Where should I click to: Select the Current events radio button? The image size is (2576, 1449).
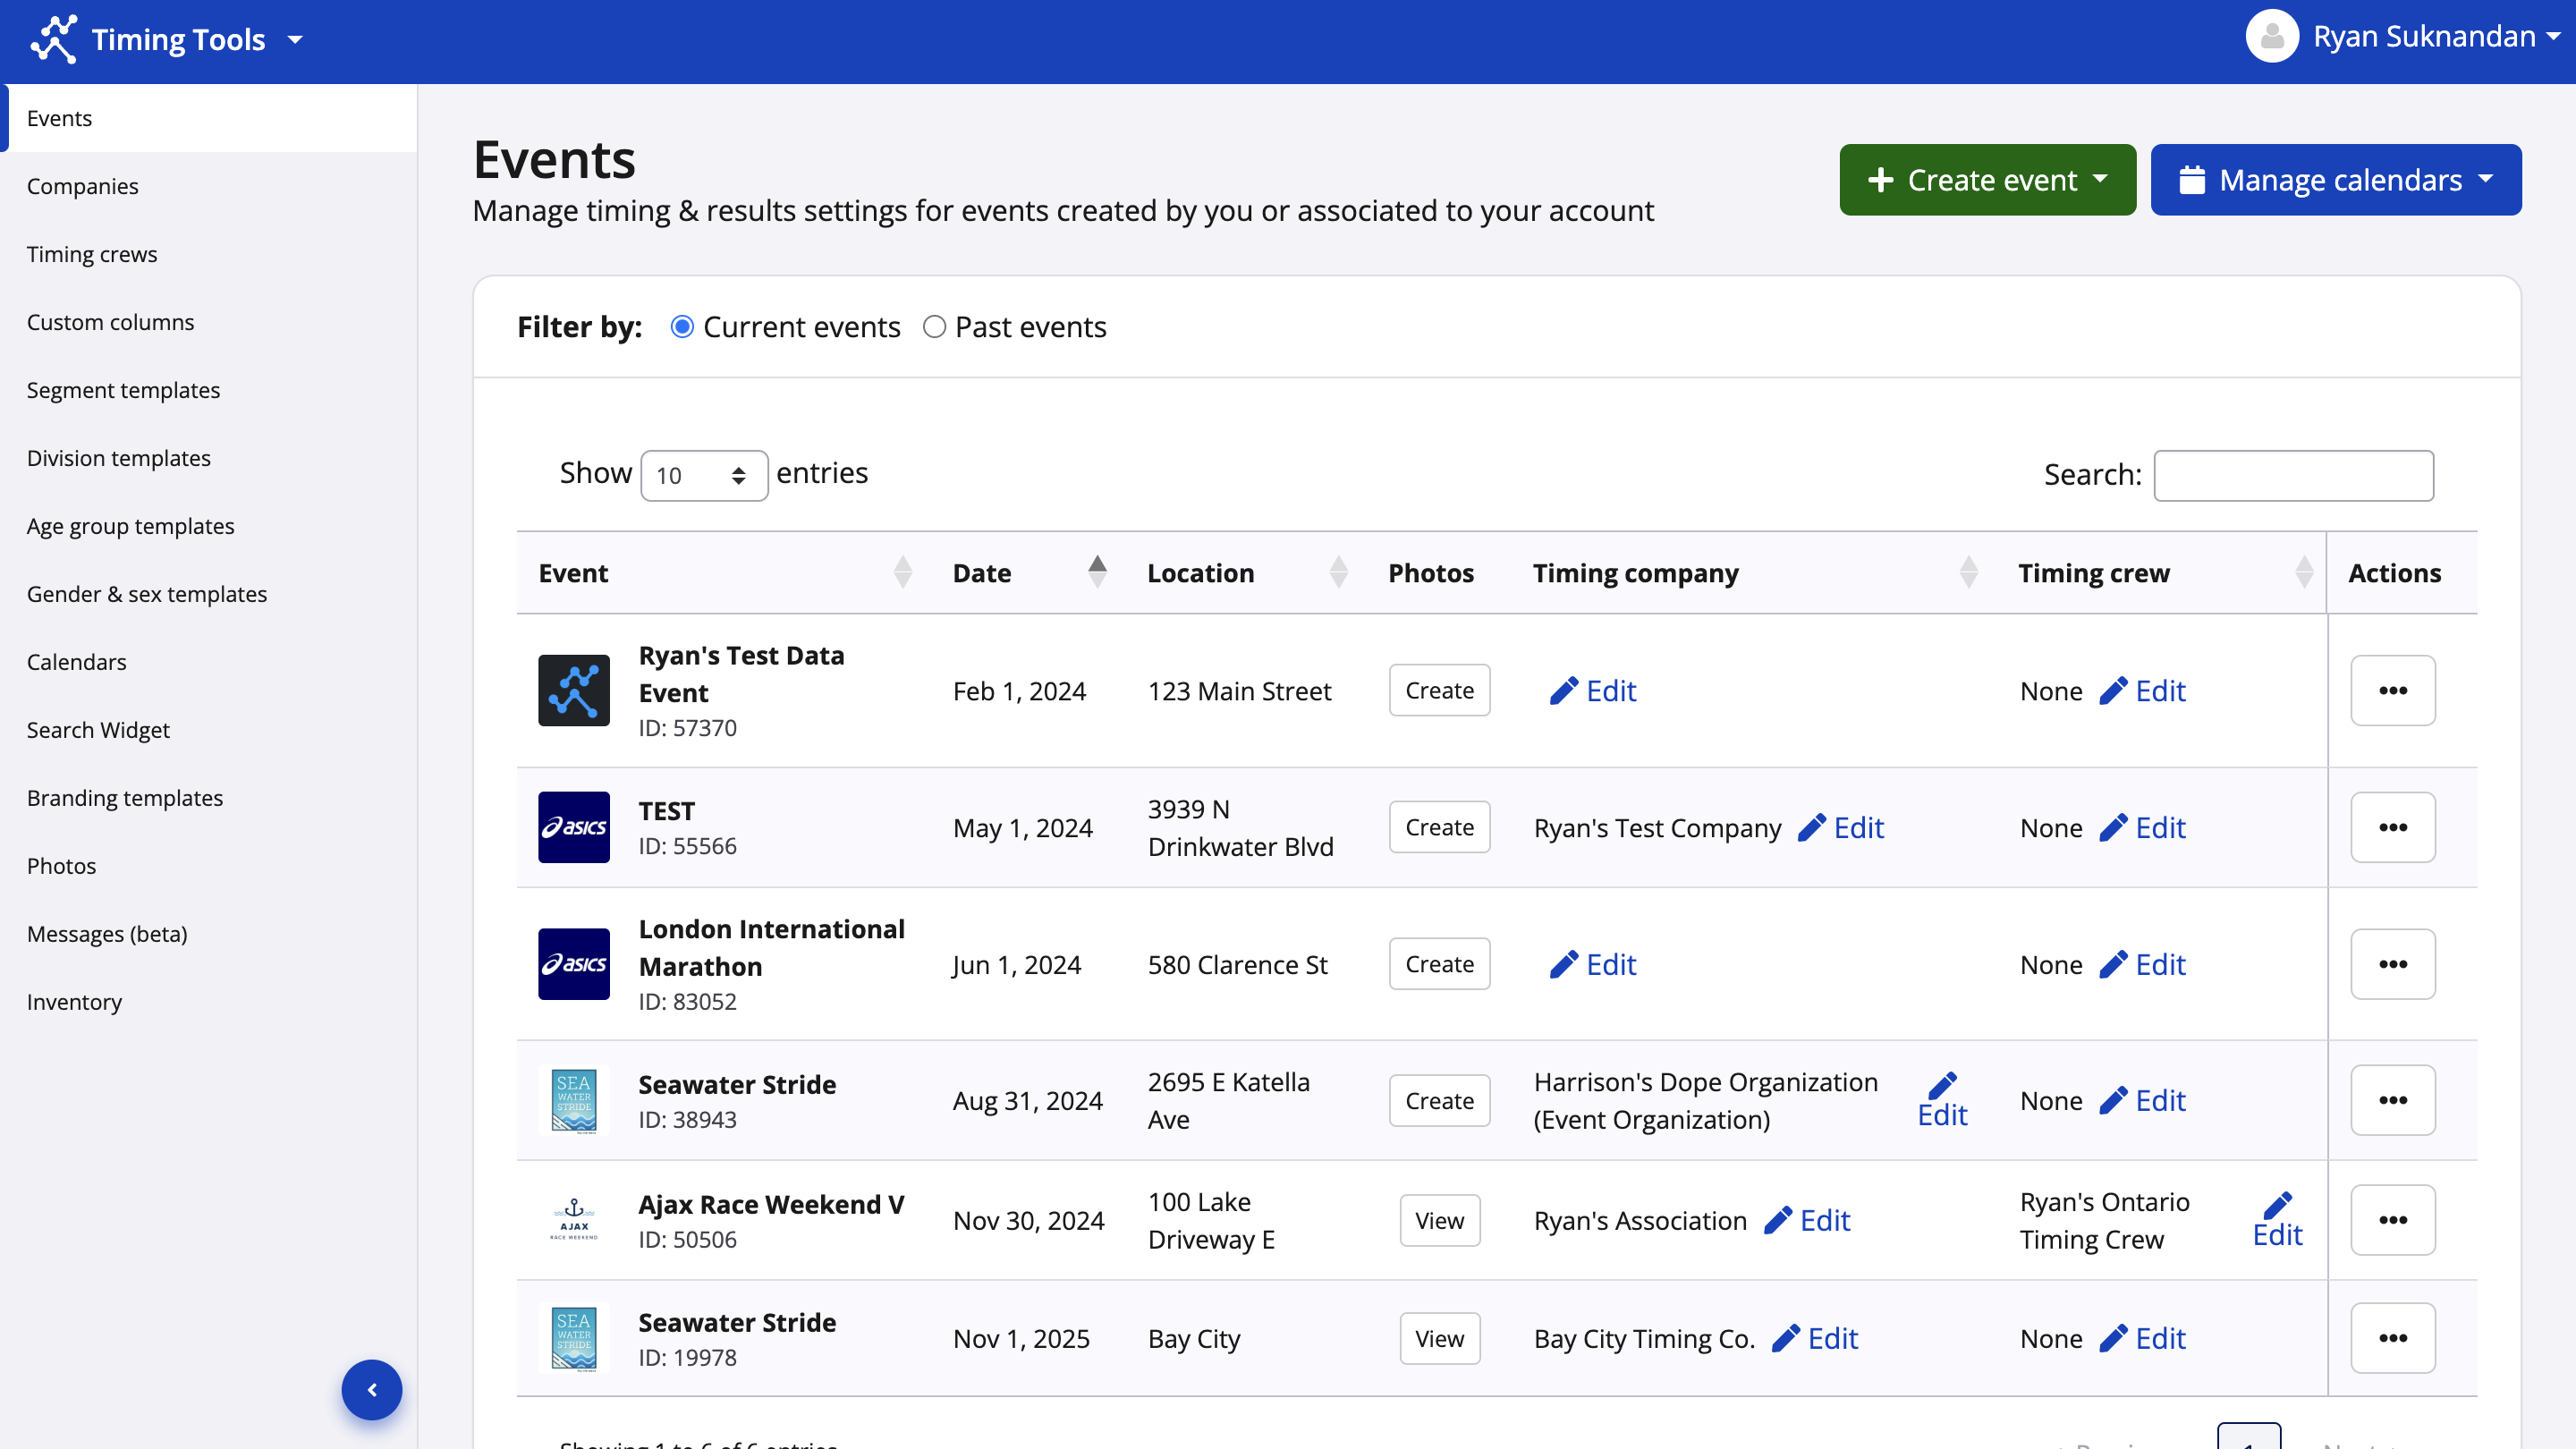(x=682, y=327)
